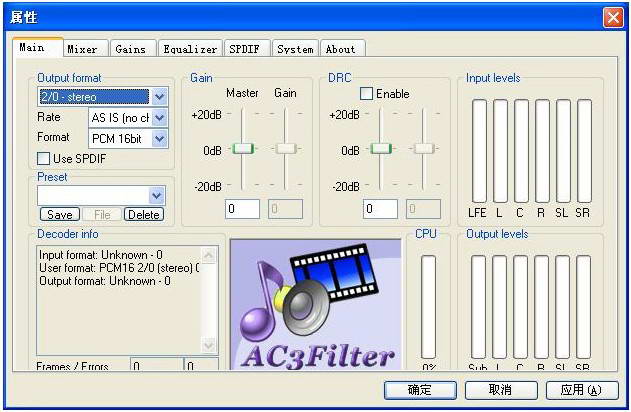Enable the DRC checkbox
631x412 pixels.
pos(366,94)
